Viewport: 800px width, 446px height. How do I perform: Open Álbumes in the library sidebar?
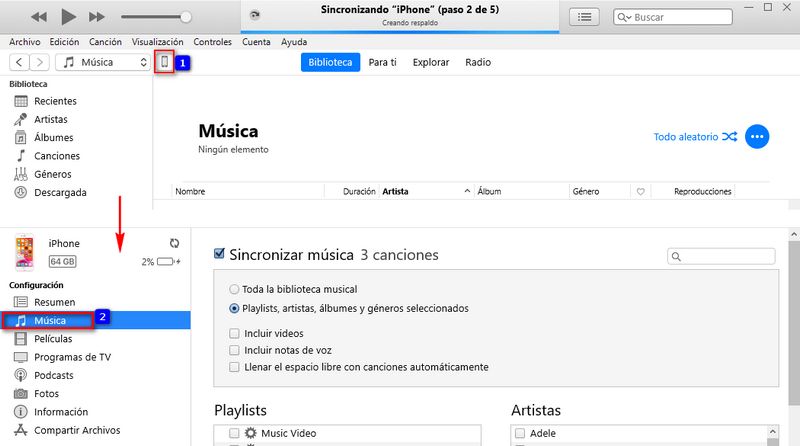click(54, 138)
